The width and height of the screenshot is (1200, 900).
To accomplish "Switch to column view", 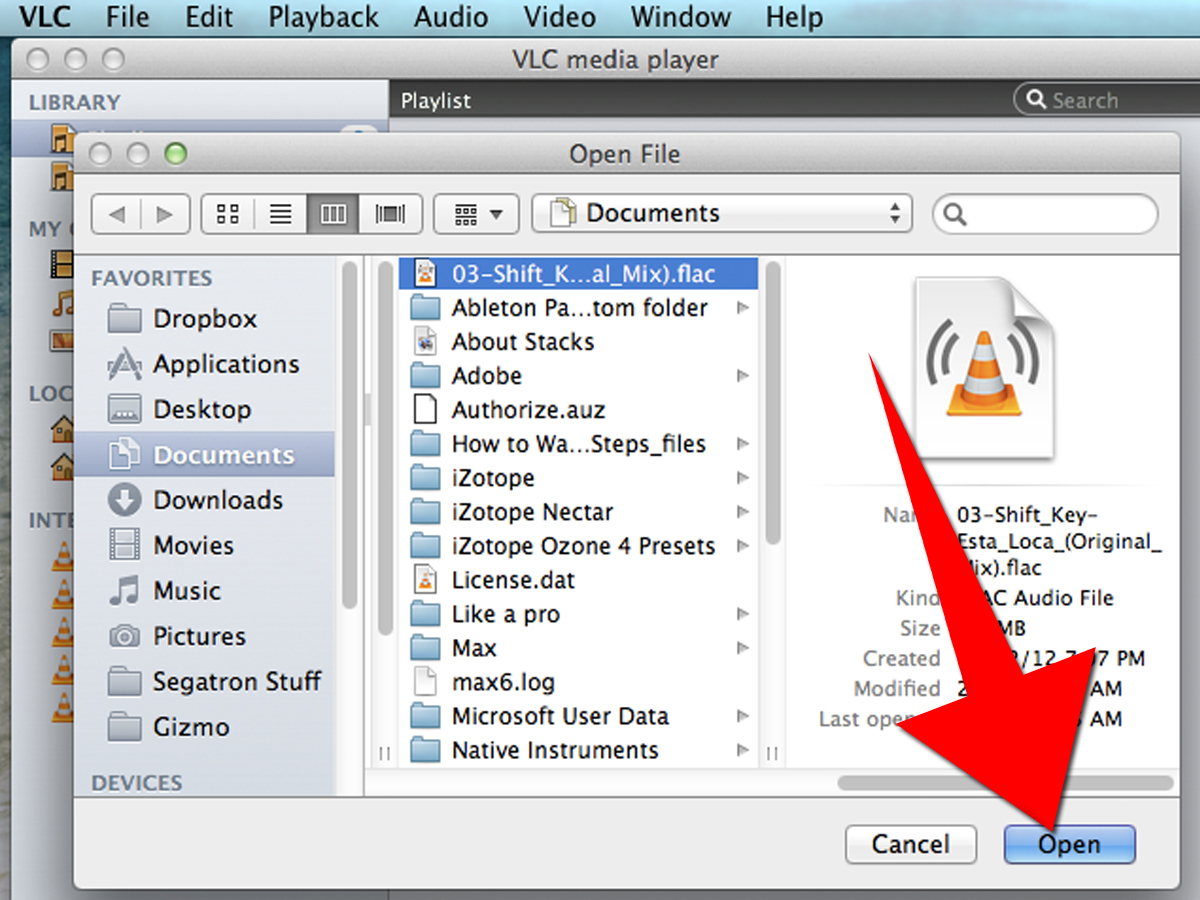I will tap(334, 214).
